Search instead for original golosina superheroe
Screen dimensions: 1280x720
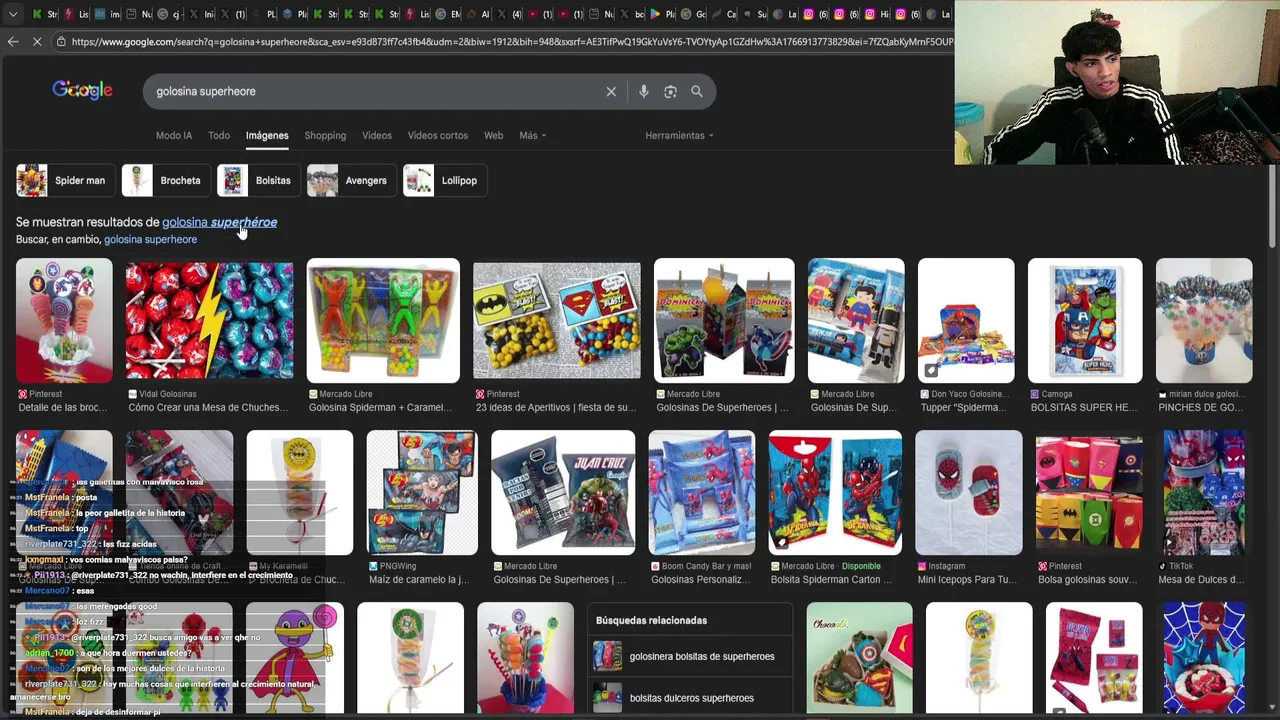coord(150,239)
